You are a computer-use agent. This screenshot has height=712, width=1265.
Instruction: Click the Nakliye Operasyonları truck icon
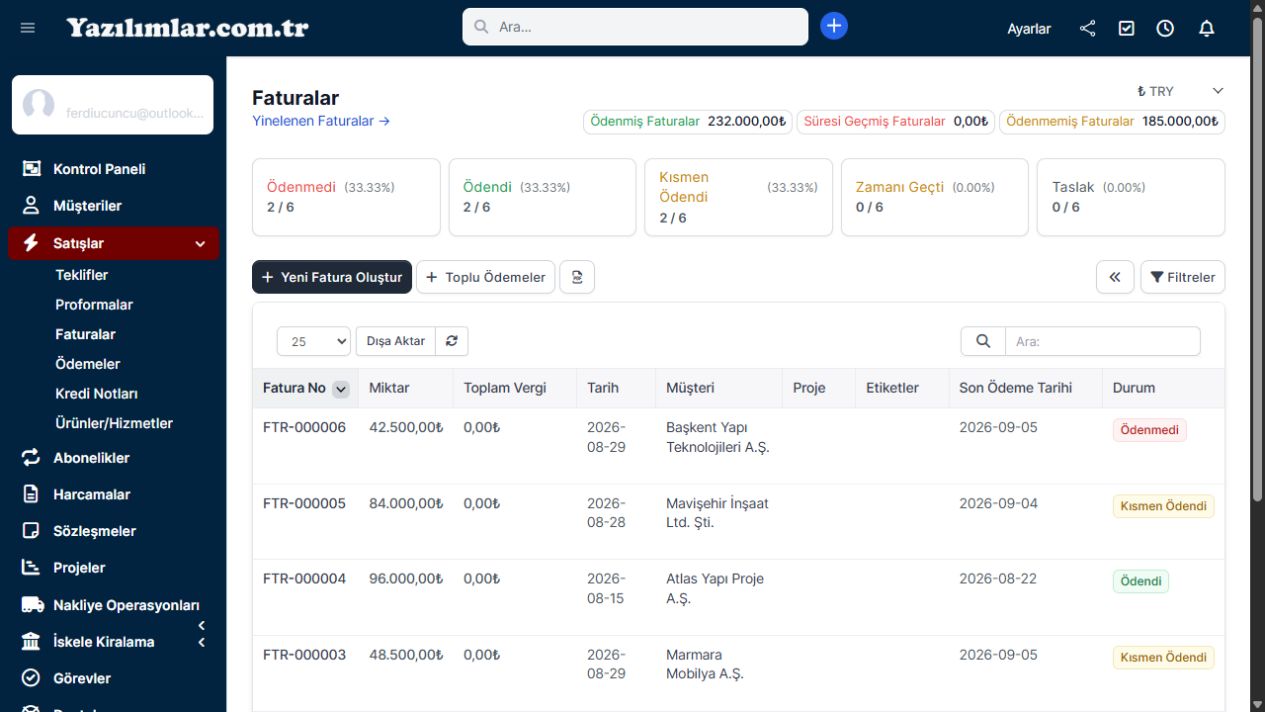(x=32, y=605)
